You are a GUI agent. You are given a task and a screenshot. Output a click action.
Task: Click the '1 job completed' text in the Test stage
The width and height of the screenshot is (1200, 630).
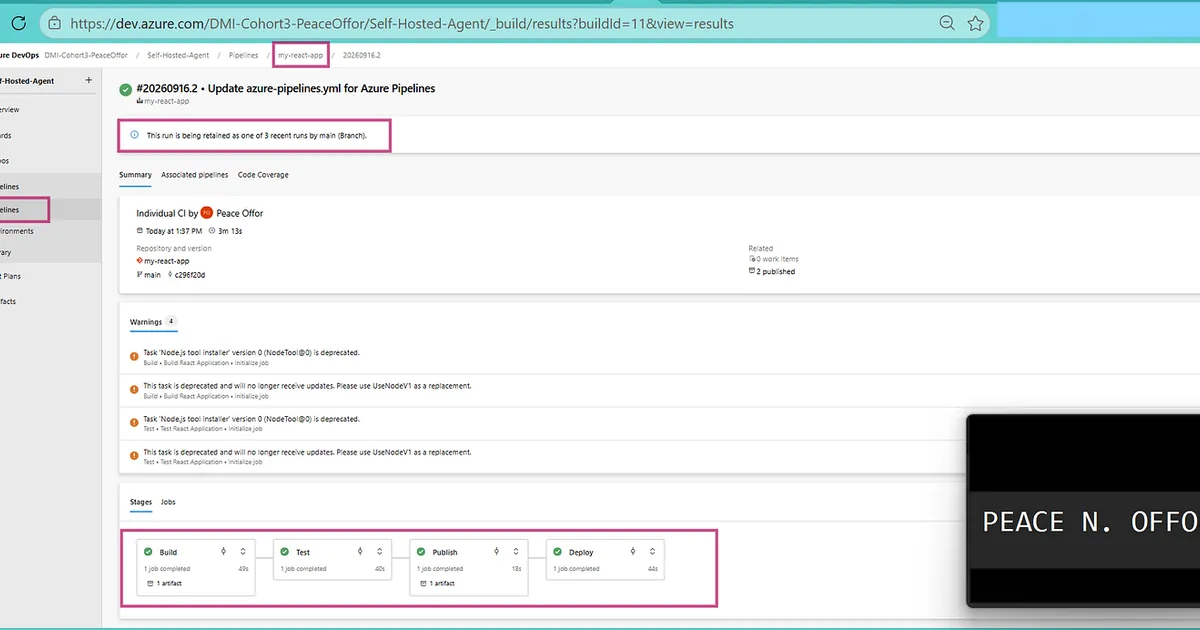pyautogui.click(x=303, y=569)
